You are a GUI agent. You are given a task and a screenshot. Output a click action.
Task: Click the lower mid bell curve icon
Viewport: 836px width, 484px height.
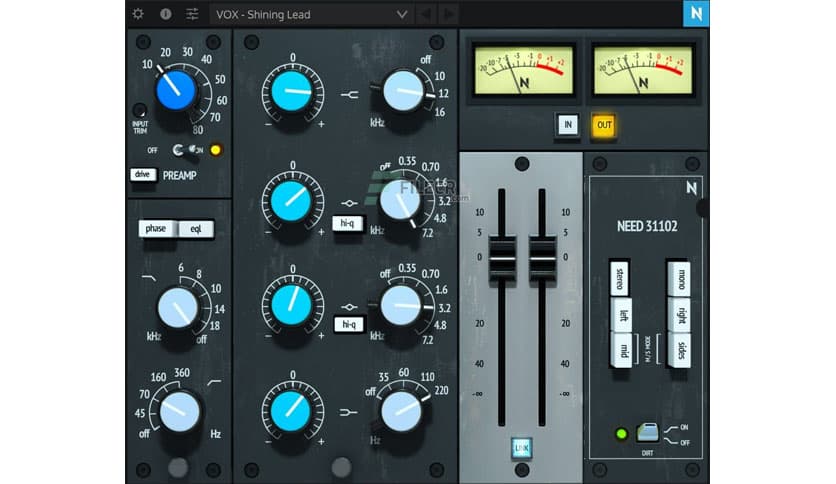coord(349,307)
